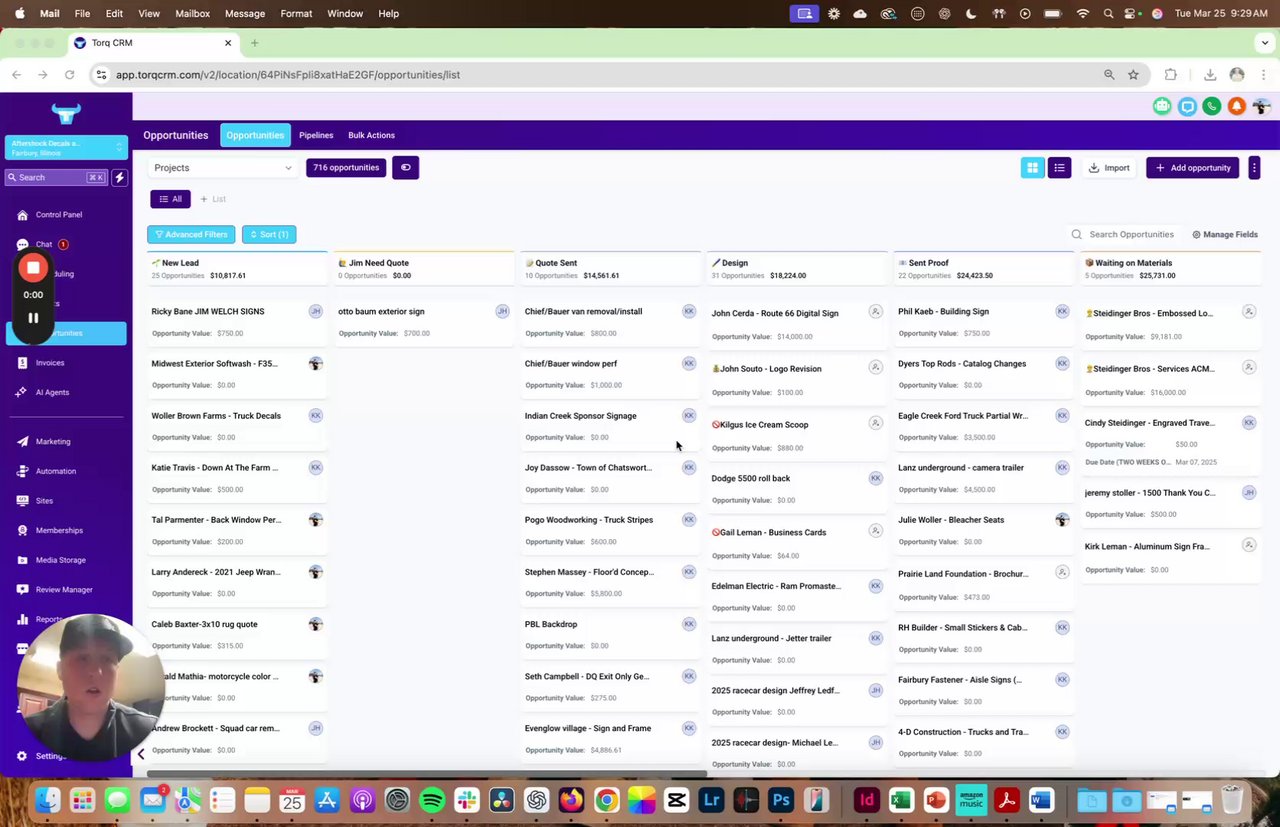The image size is (1280, 827).
Task: Add a new smart List tab
Action: (213, 199)
